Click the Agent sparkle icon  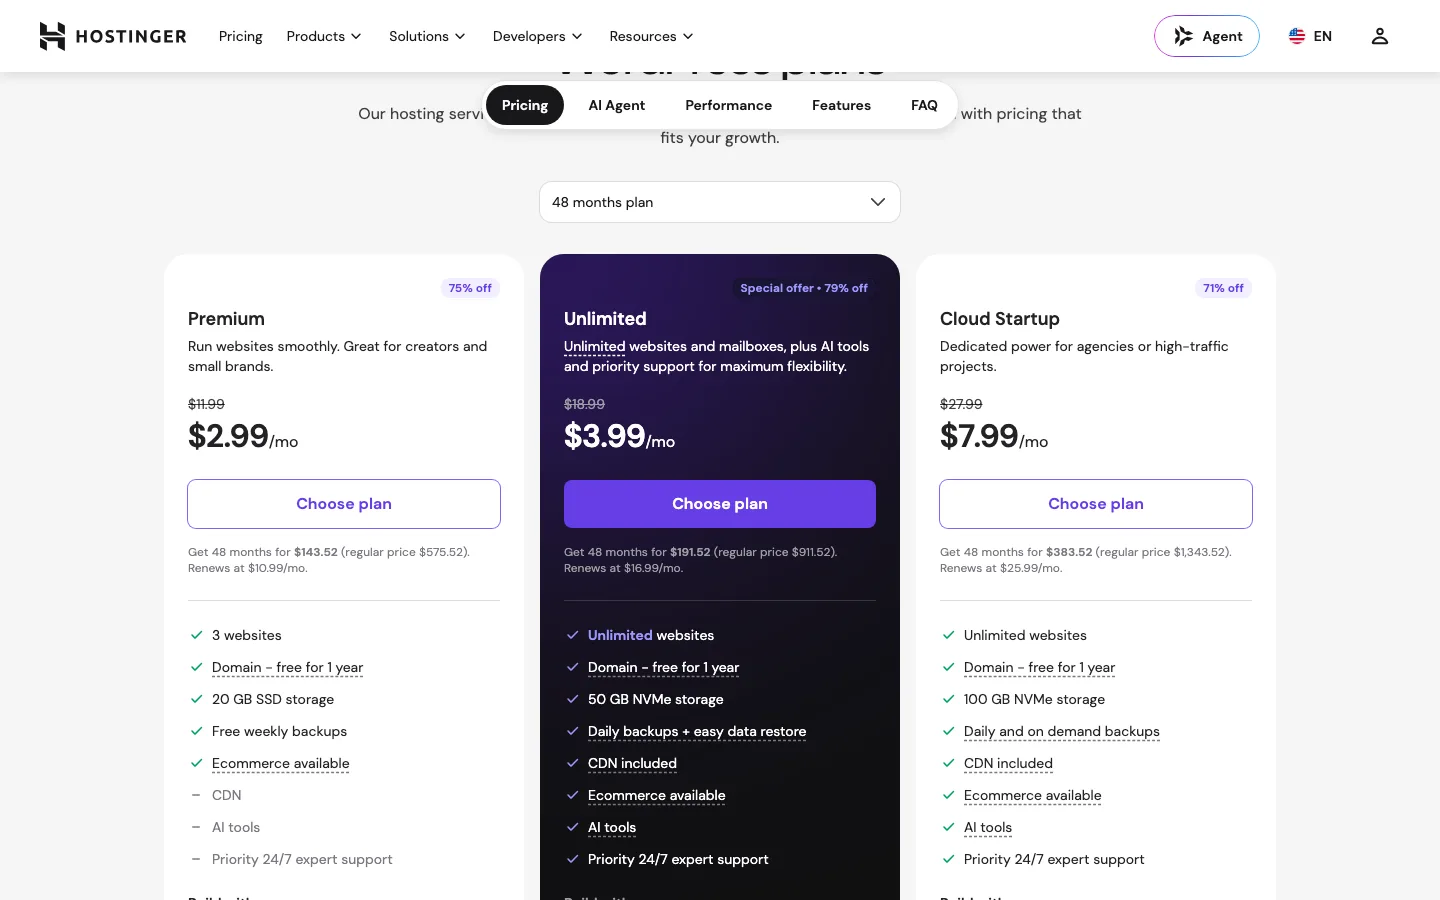click(x=1183, y=36)
